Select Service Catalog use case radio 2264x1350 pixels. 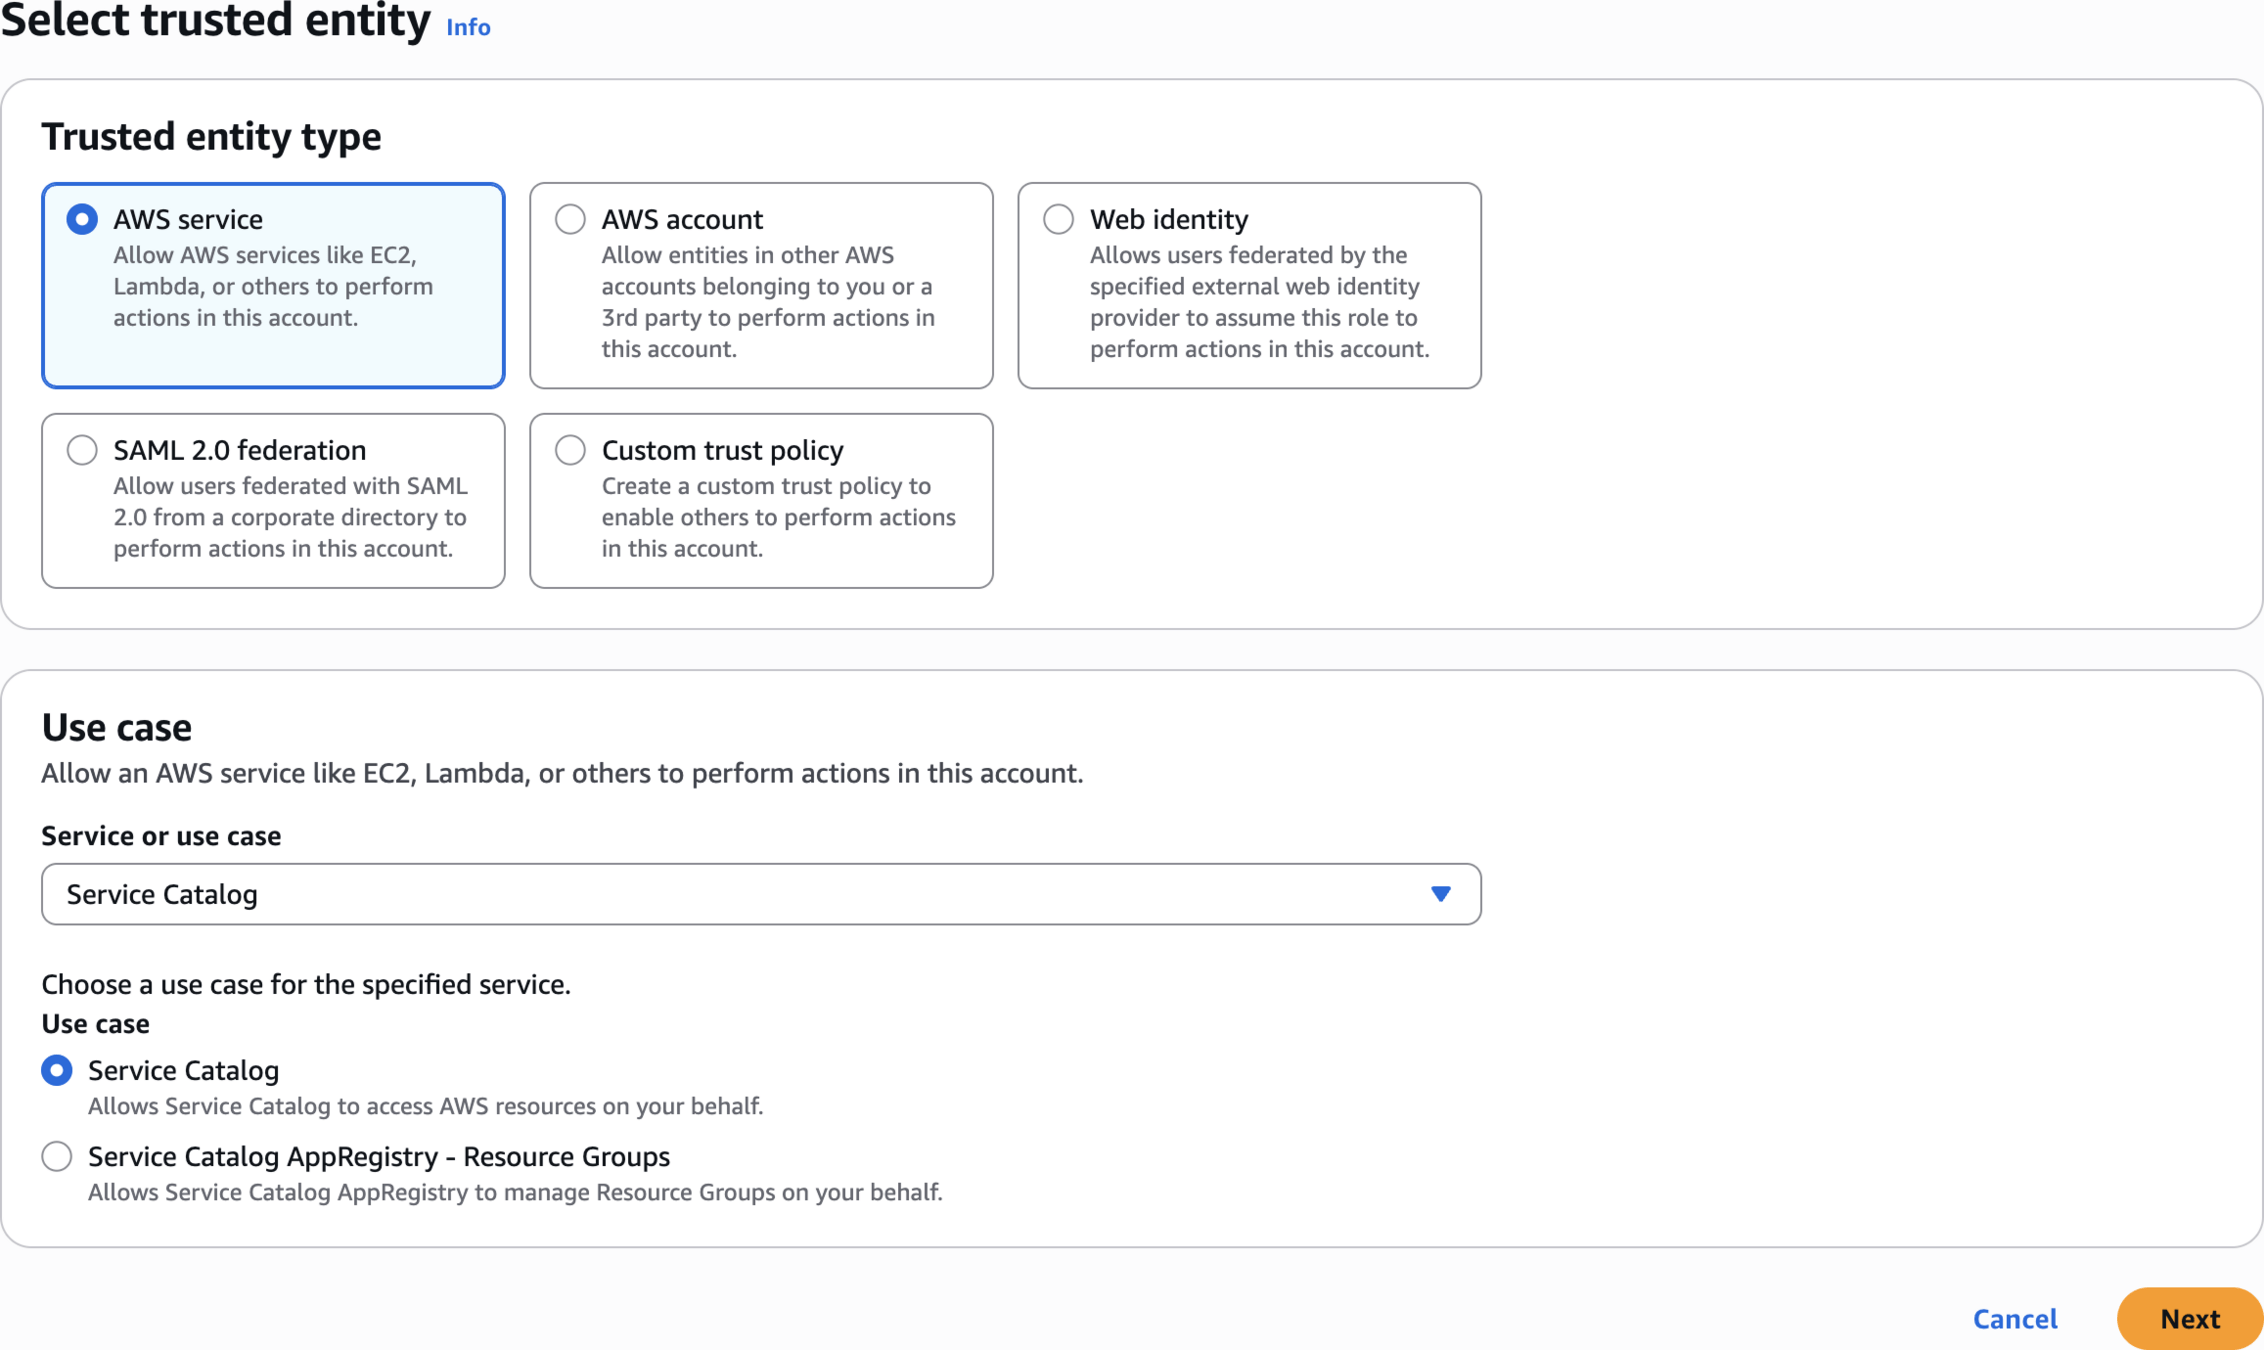(57, 1070)
